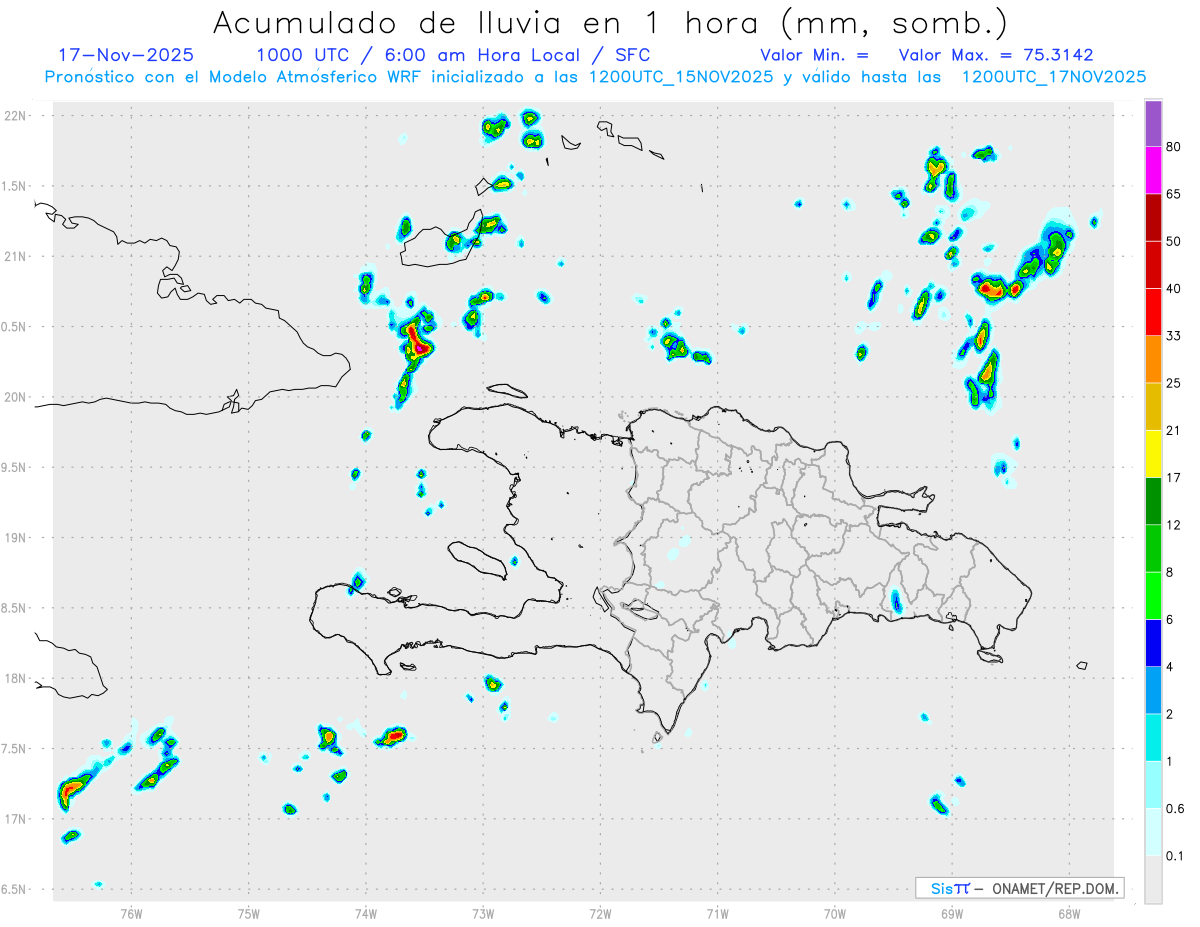Select the bright green 6–8 colorbar segment

(x=1153, y=595)
